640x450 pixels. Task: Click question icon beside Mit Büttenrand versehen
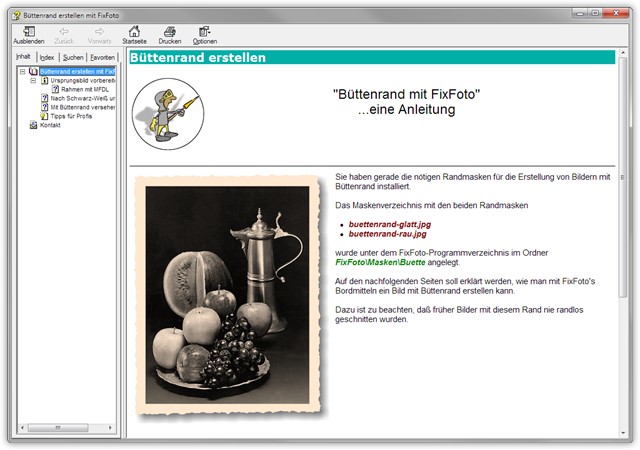tap(45, 107)
